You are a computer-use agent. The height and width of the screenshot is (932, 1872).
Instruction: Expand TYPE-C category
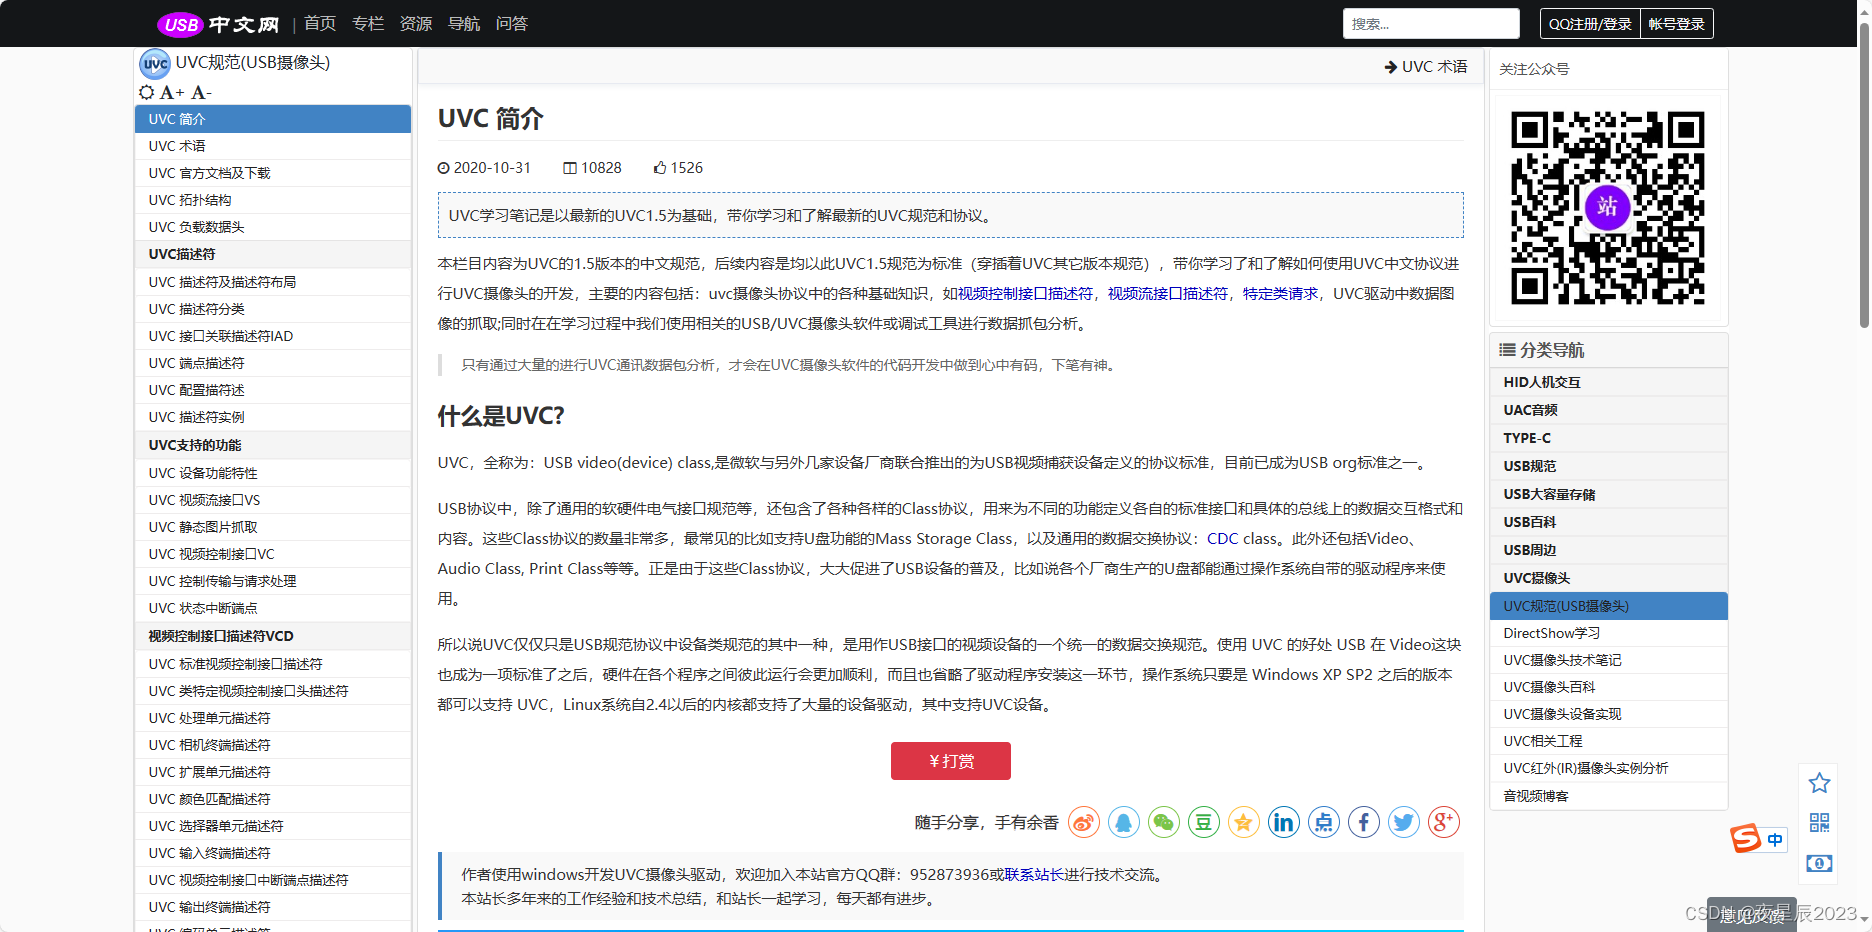click(x=1609, y=438)
